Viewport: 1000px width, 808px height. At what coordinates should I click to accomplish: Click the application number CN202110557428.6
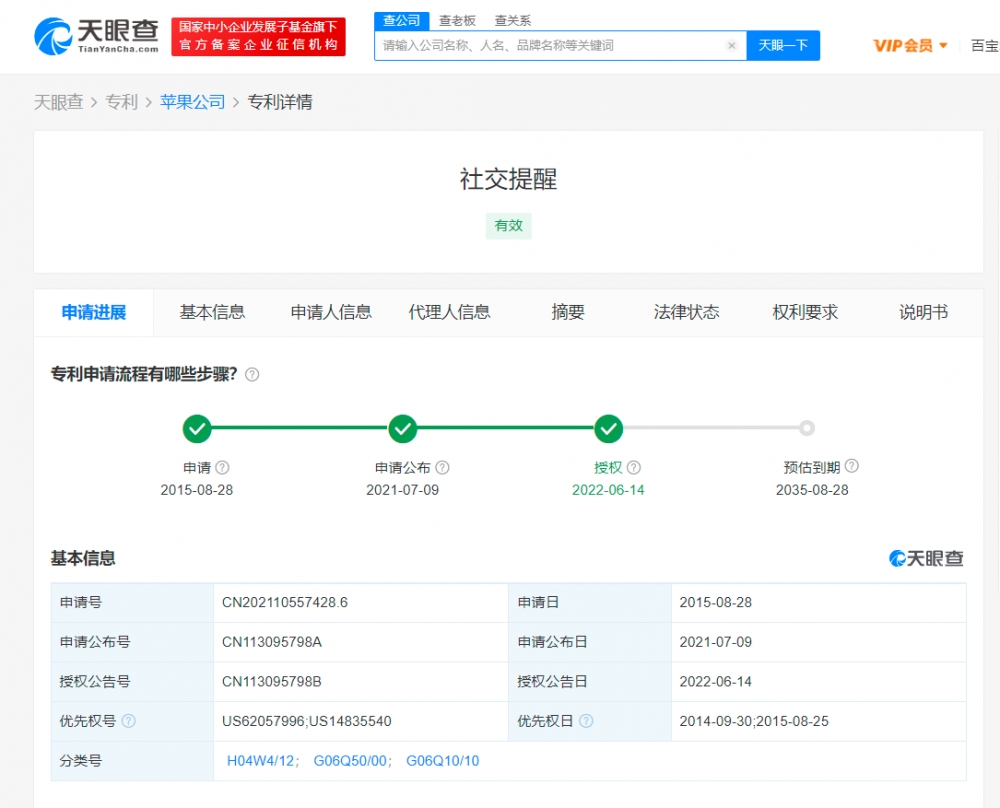pos(285,603)
